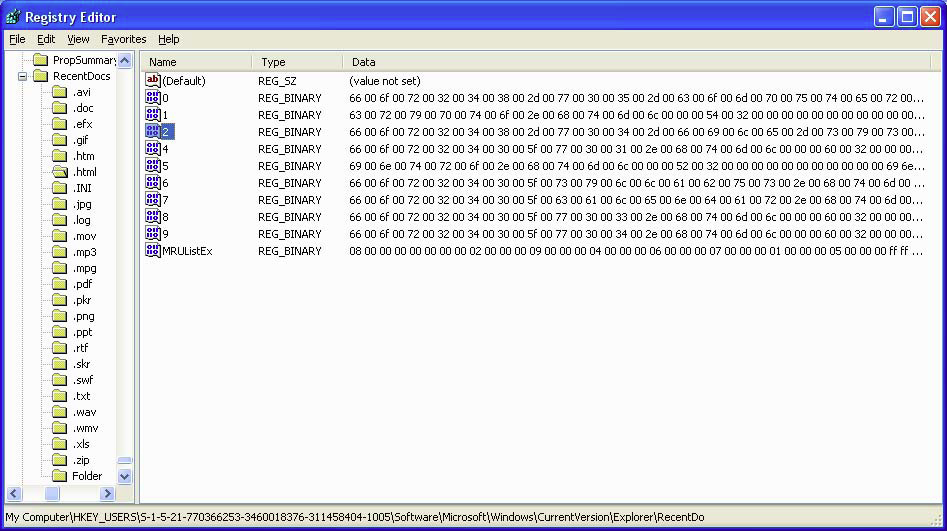Viewport: 947px width, 531px height.
Task: Click the tree vertical scrollbar thumb
Action: click(x=124, y=460)
